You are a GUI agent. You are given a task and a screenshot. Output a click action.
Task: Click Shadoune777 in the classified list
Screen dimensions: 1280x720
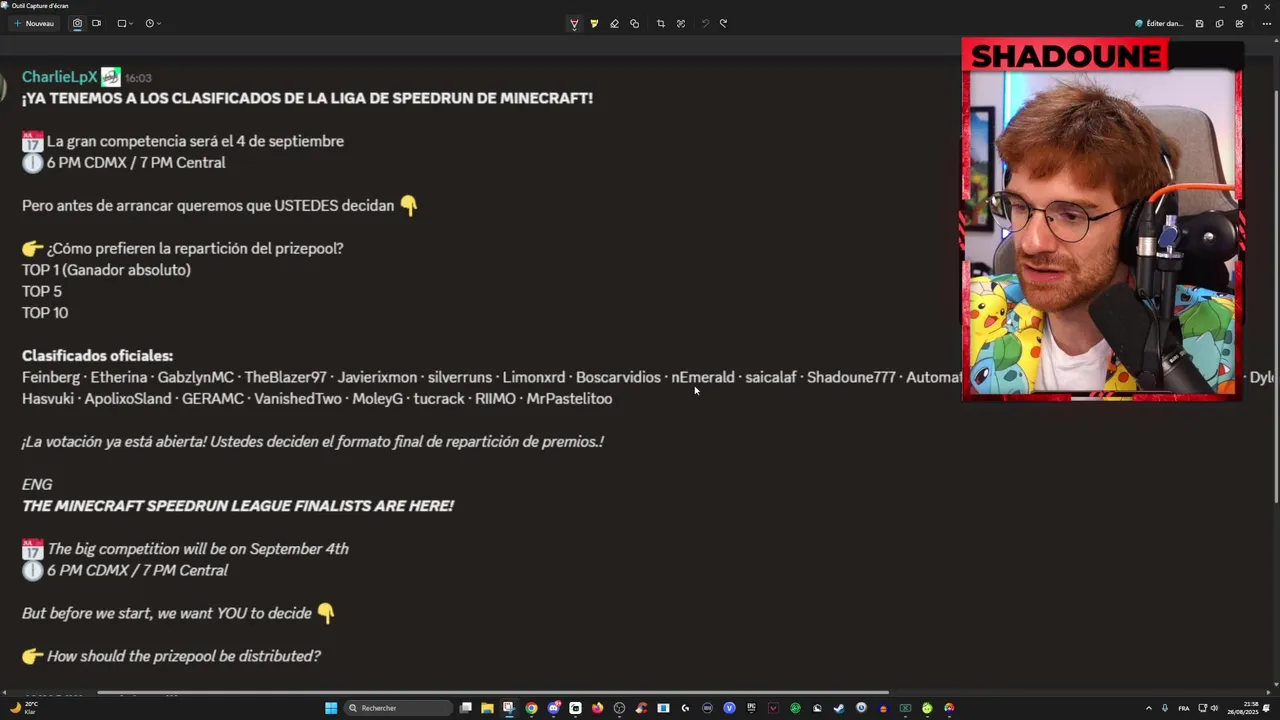click(x=851, y=377)
